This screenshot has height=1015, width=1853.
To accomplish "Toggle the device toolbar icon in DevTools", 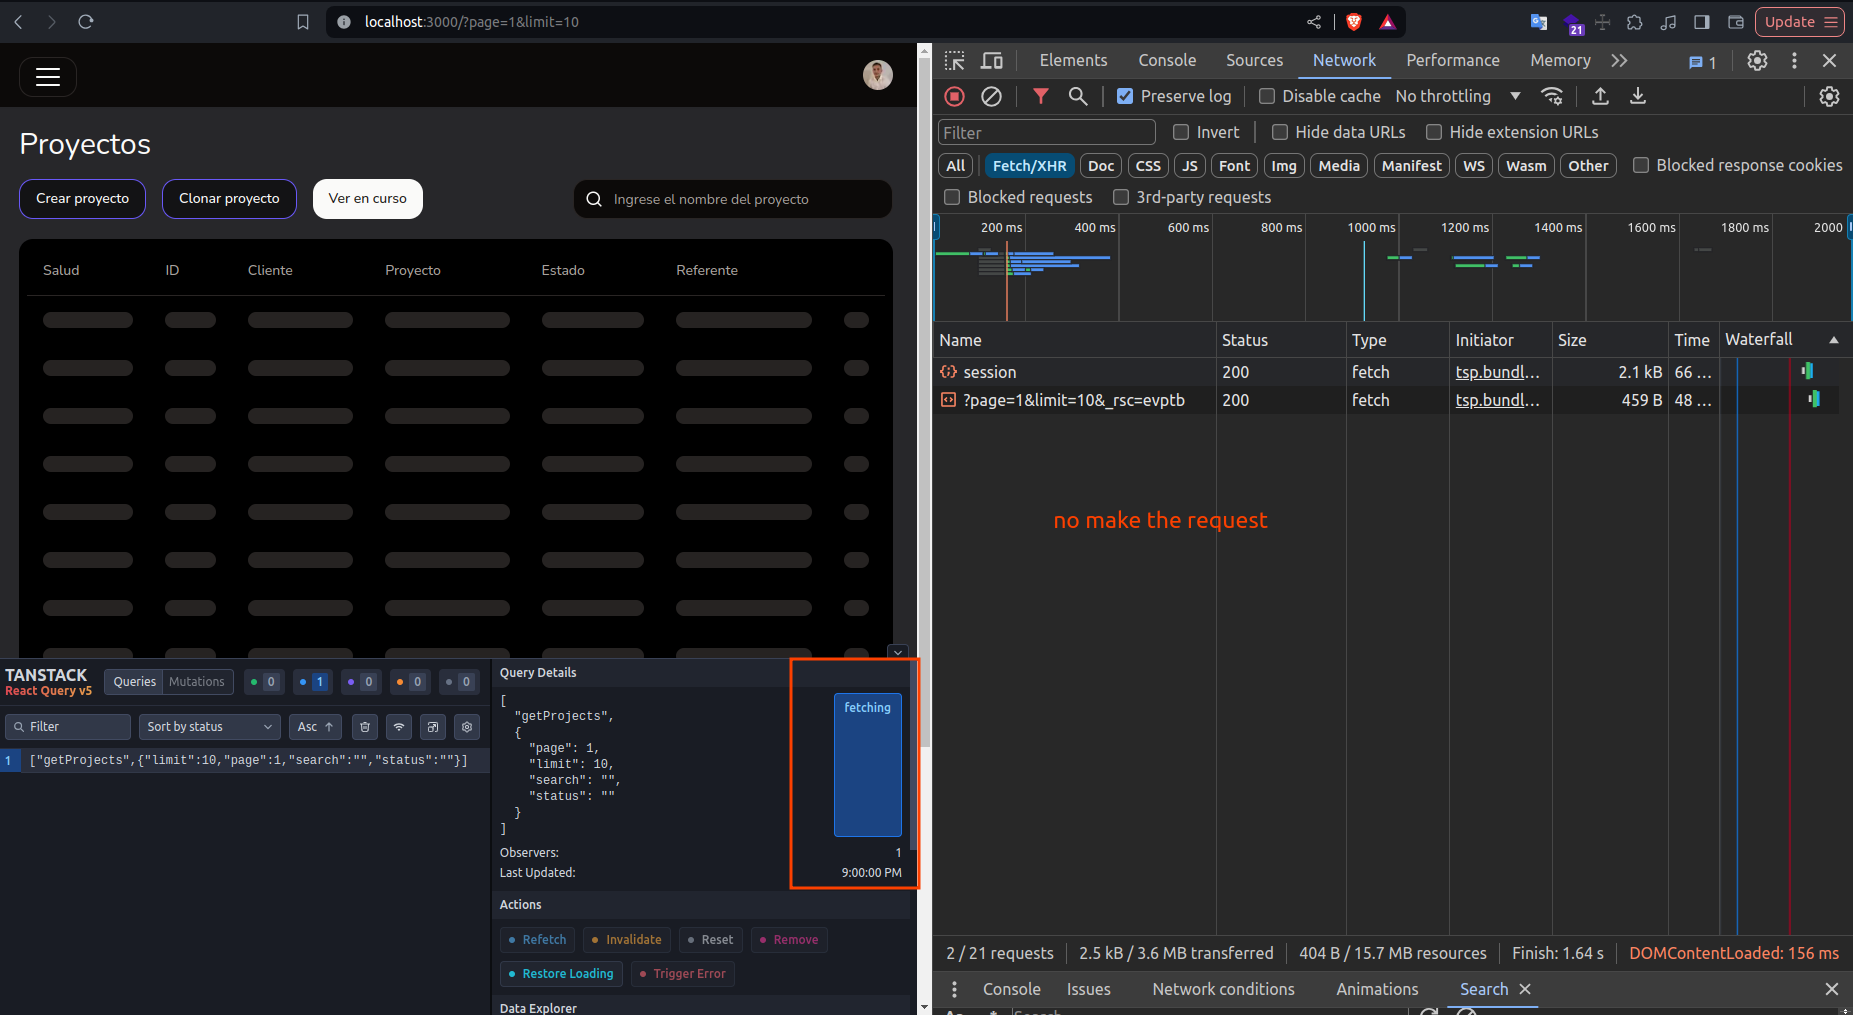I will pyautogui.click(x=992, y=61).
